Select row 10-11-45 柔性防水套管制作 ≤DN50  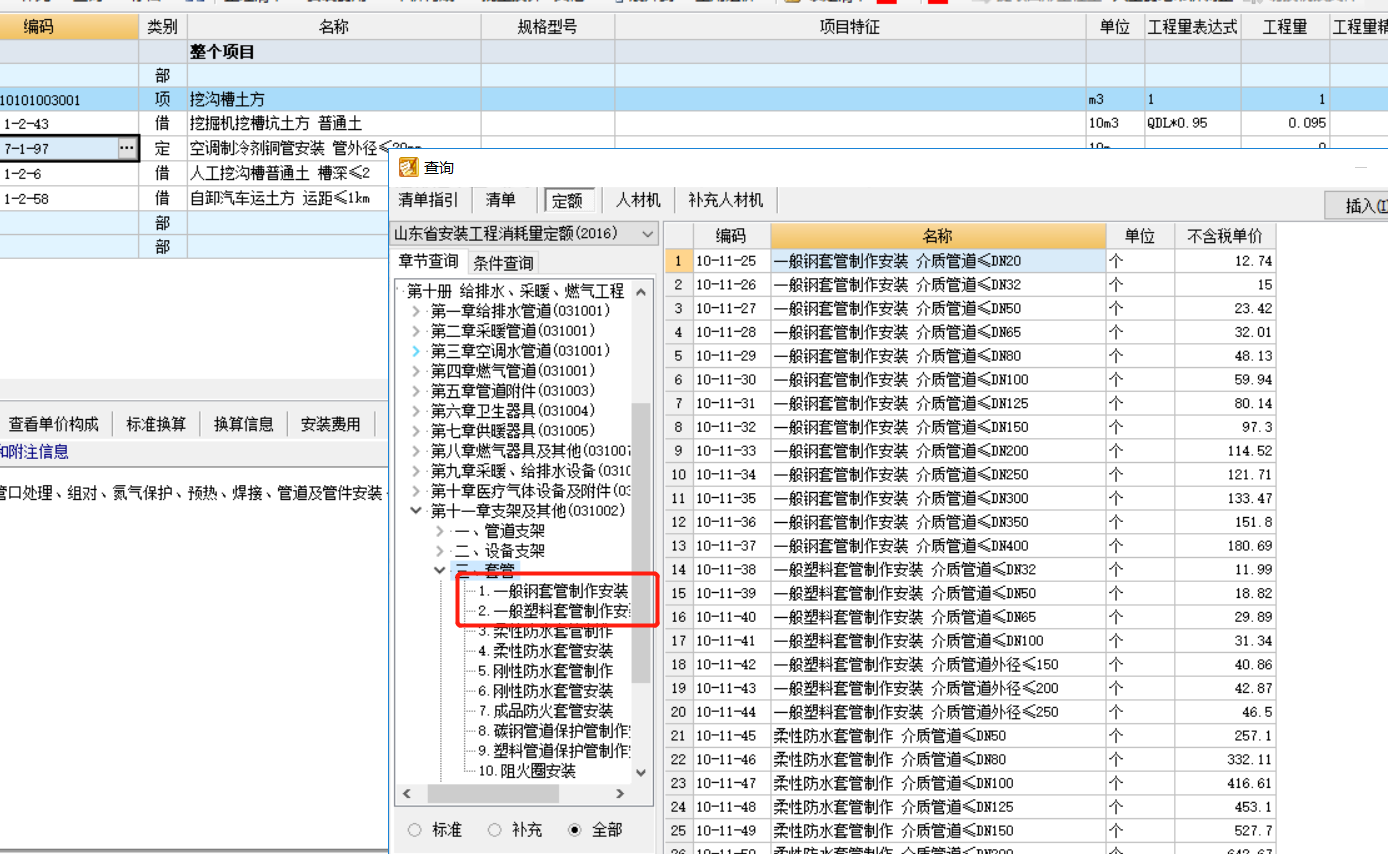(x=970, y=735)
